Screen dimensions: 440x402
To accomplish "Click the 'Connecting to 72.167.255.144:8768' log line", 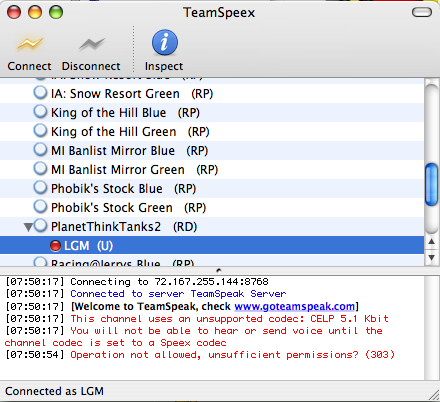I will click(137, 282).
